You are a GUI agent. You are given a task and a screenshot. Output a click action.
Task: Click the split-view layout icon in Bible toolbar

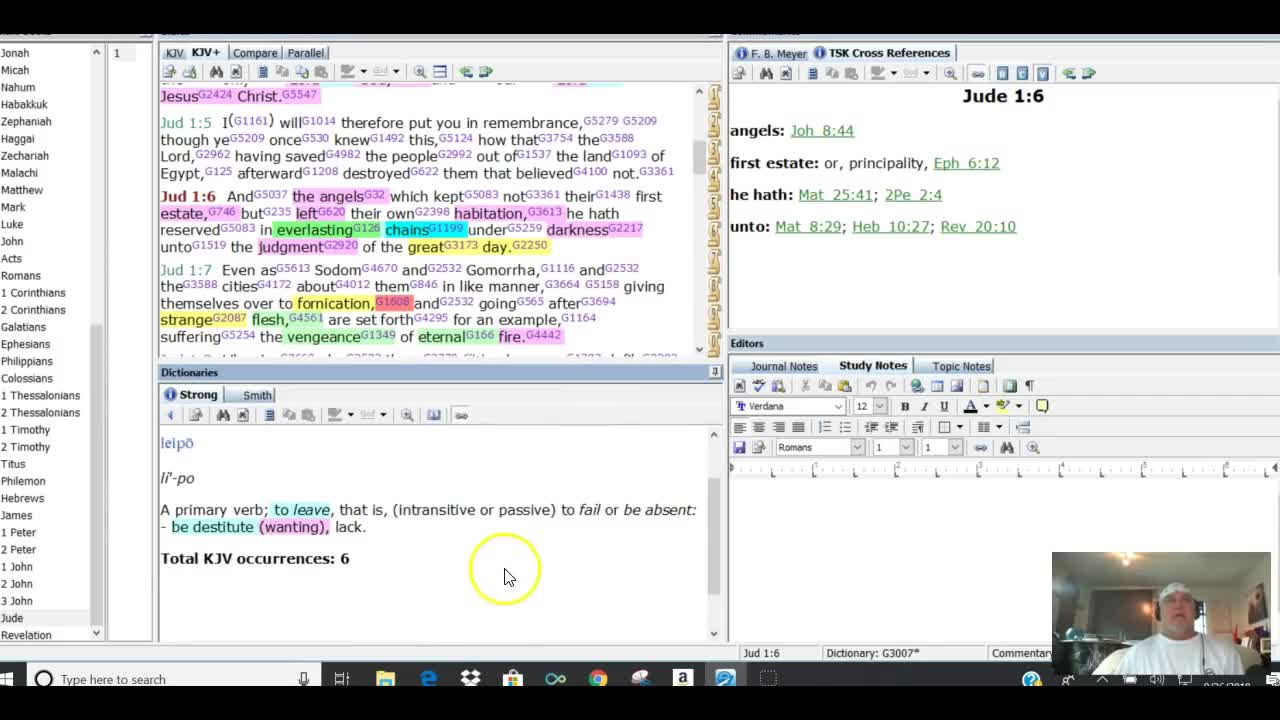coord(440,72)
